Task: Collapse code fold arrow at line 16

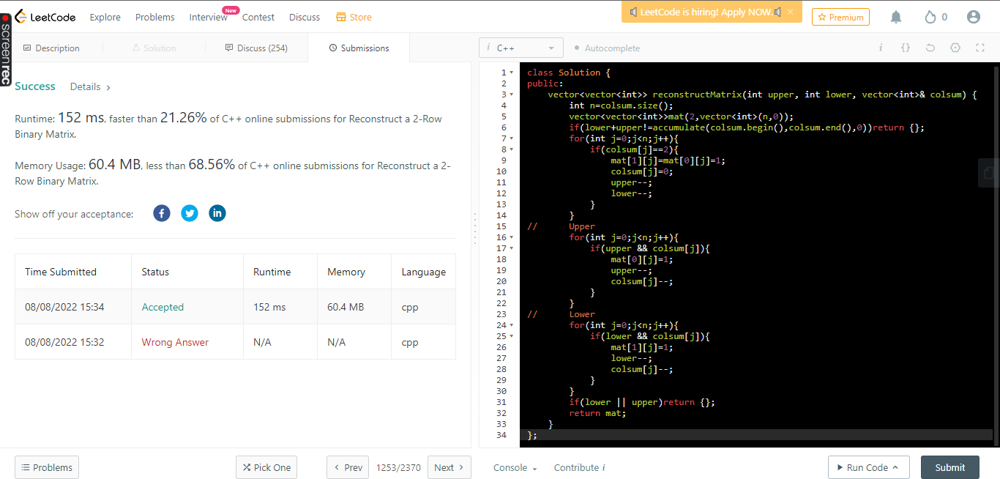Action: [x=511, y=237]
